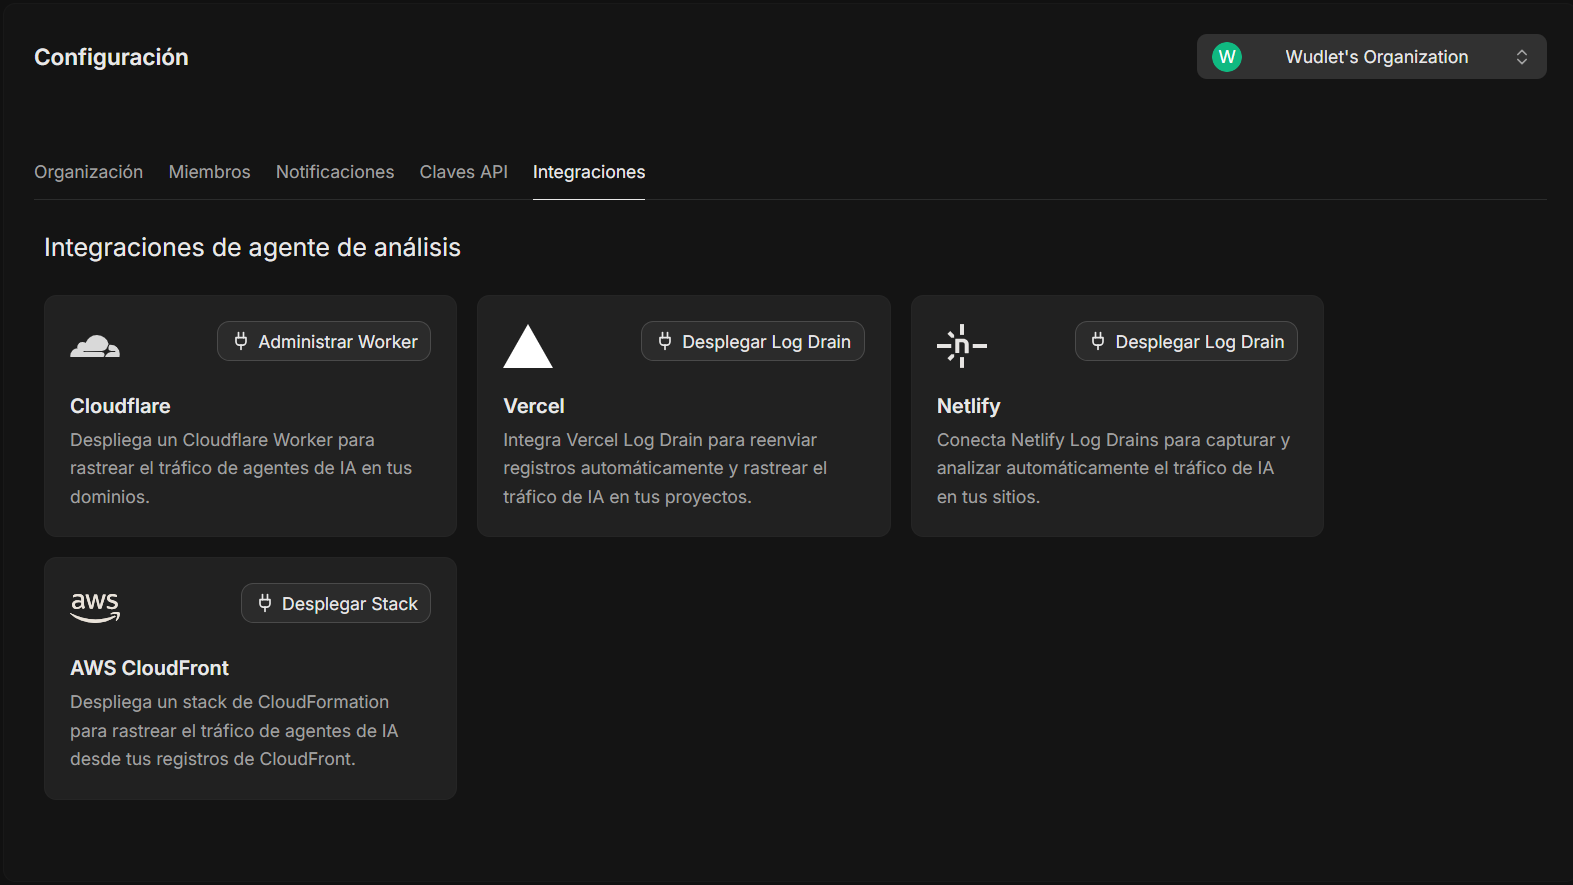Viewport: 1573px width, 885px height.
Task: Click the Cloudflare cloud logo icon
Action: pyautogui.click(x=95, y=346)
